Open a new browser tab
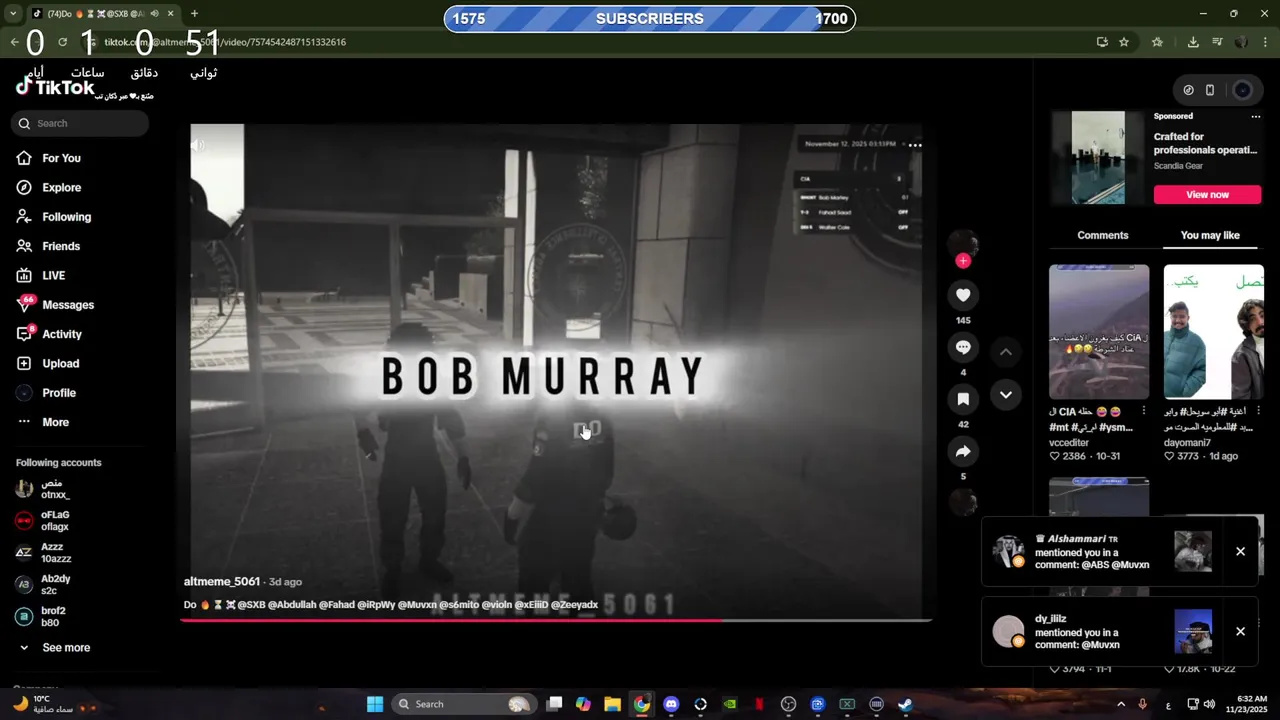This screenshot has width=1280, height=720. (194, 14)
